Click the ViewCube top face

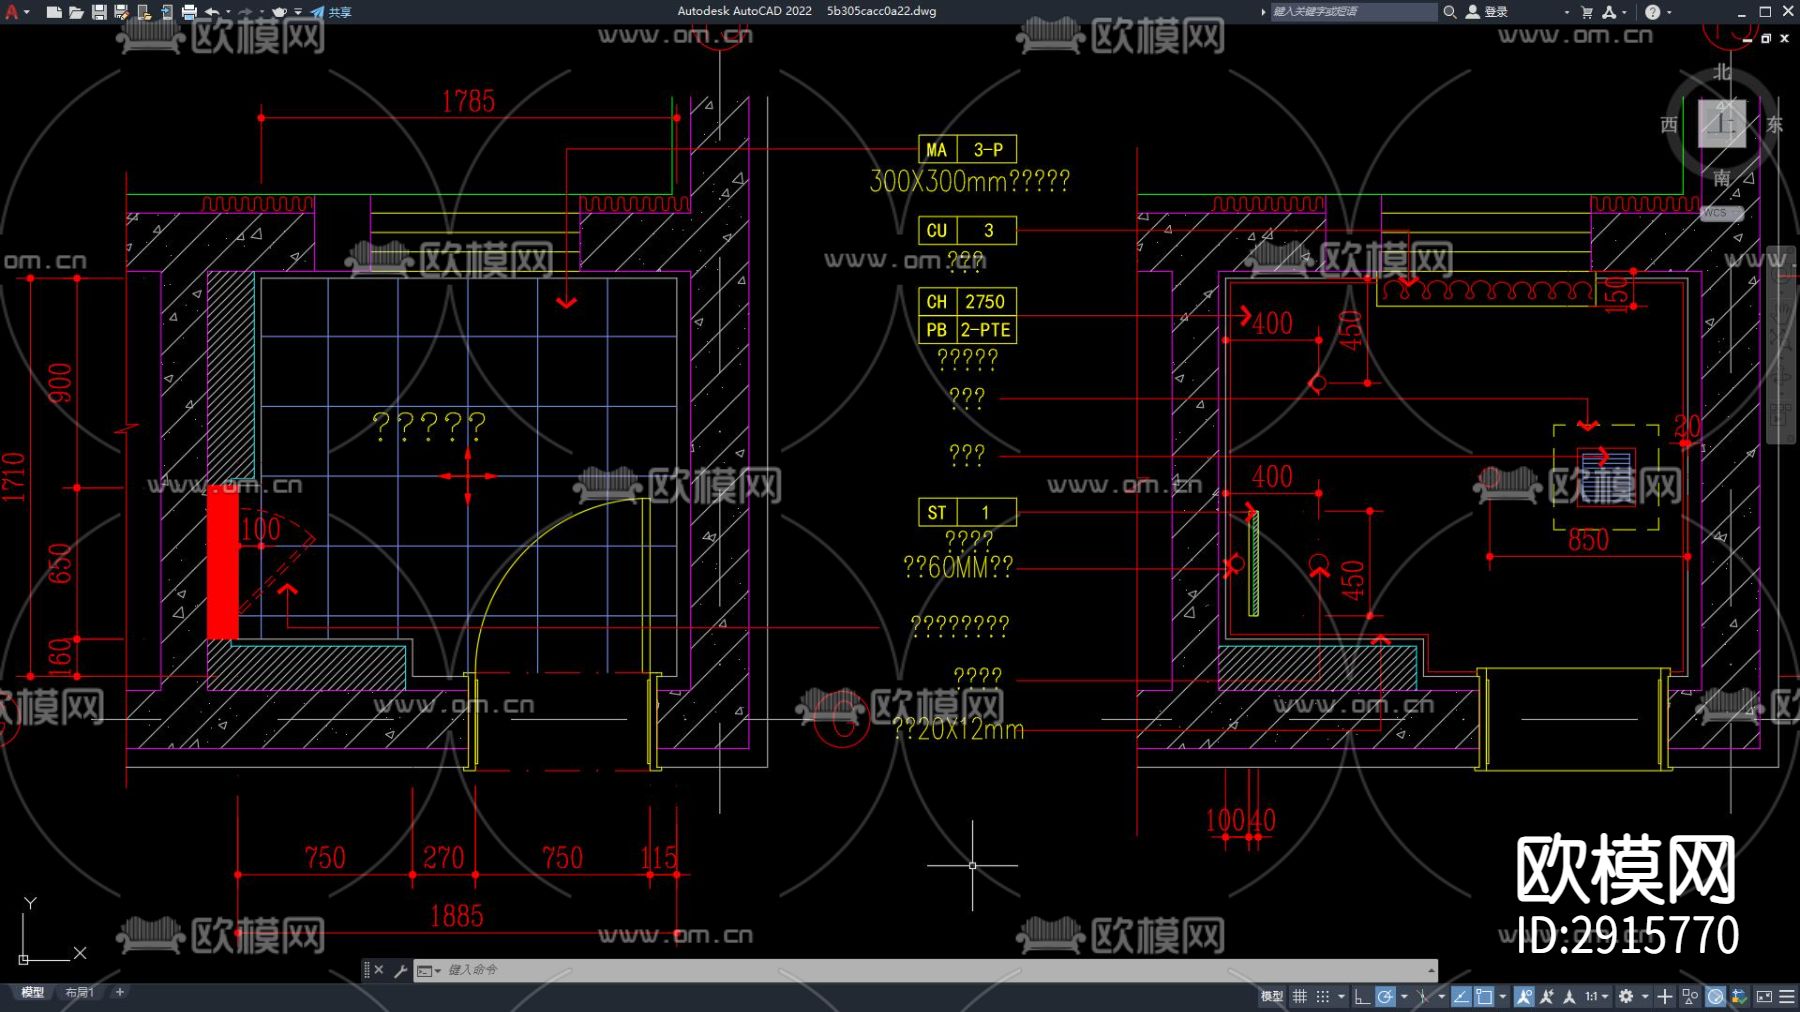tap(1721, 124)
